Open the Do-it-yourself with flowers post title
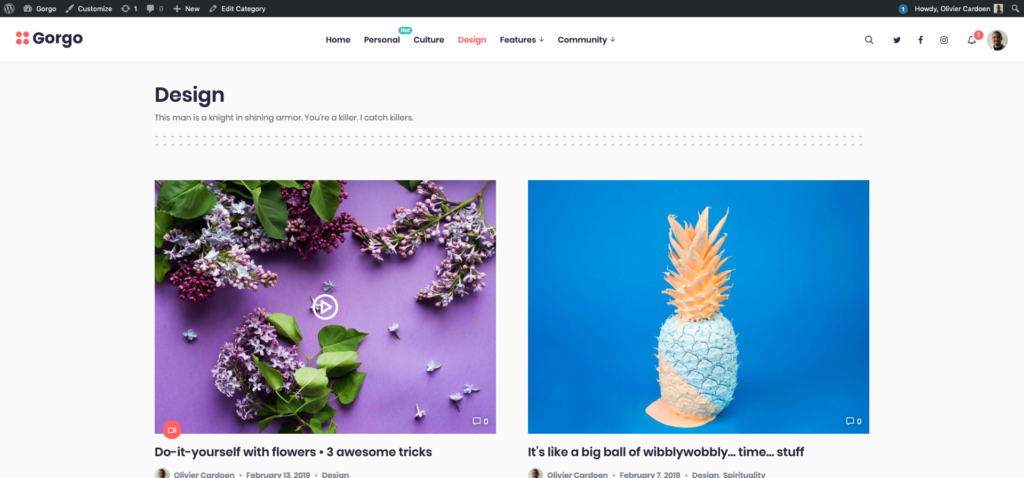This screenshot has height=478, width=1024. (x=293, y=452)
